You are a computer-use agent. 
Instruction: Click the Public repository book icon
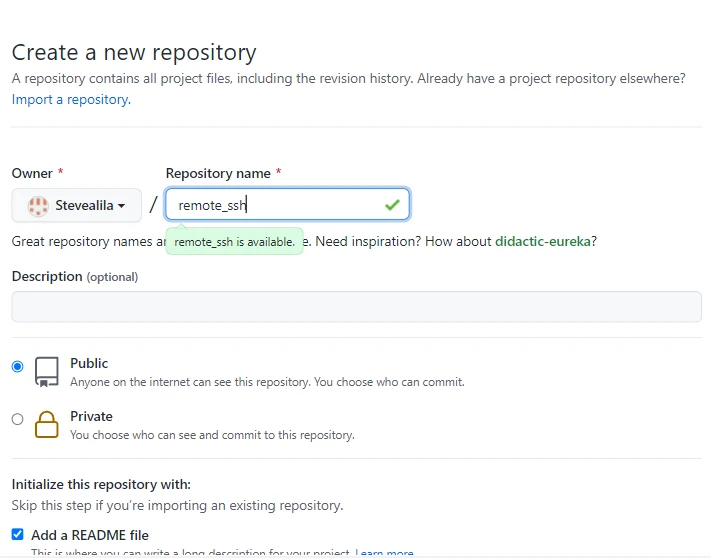[47, 371]
